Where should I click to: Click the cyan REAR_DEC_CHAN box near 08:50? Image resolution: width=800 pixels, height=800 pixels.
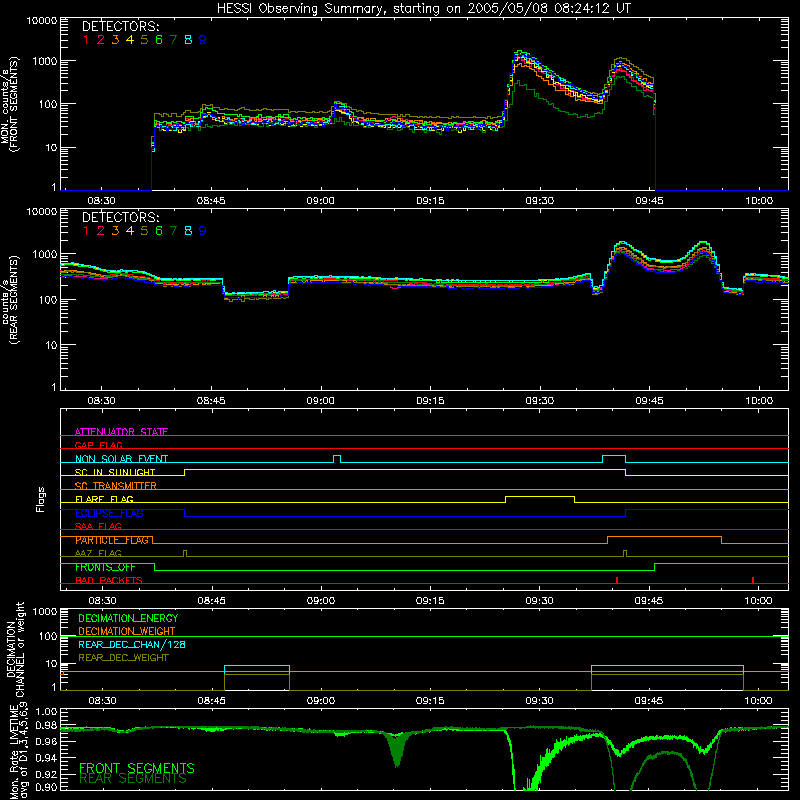point(257,669)
